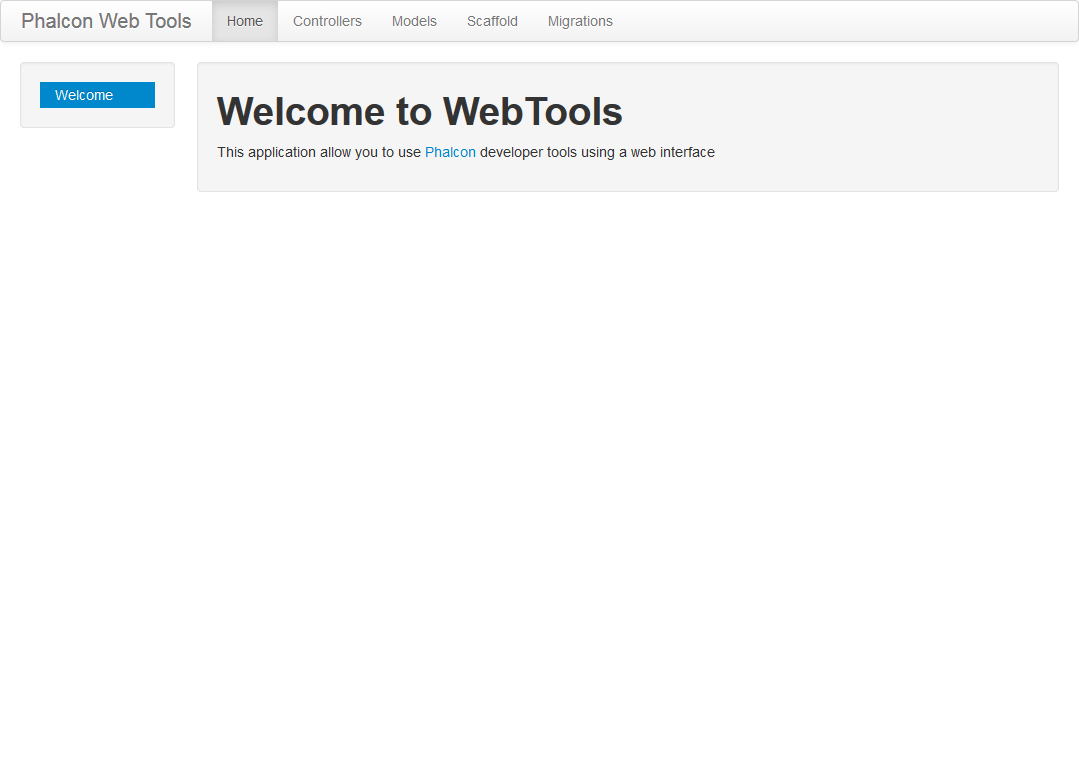
Task: Click the words "web interface" in description
Action: pos(672,152)
